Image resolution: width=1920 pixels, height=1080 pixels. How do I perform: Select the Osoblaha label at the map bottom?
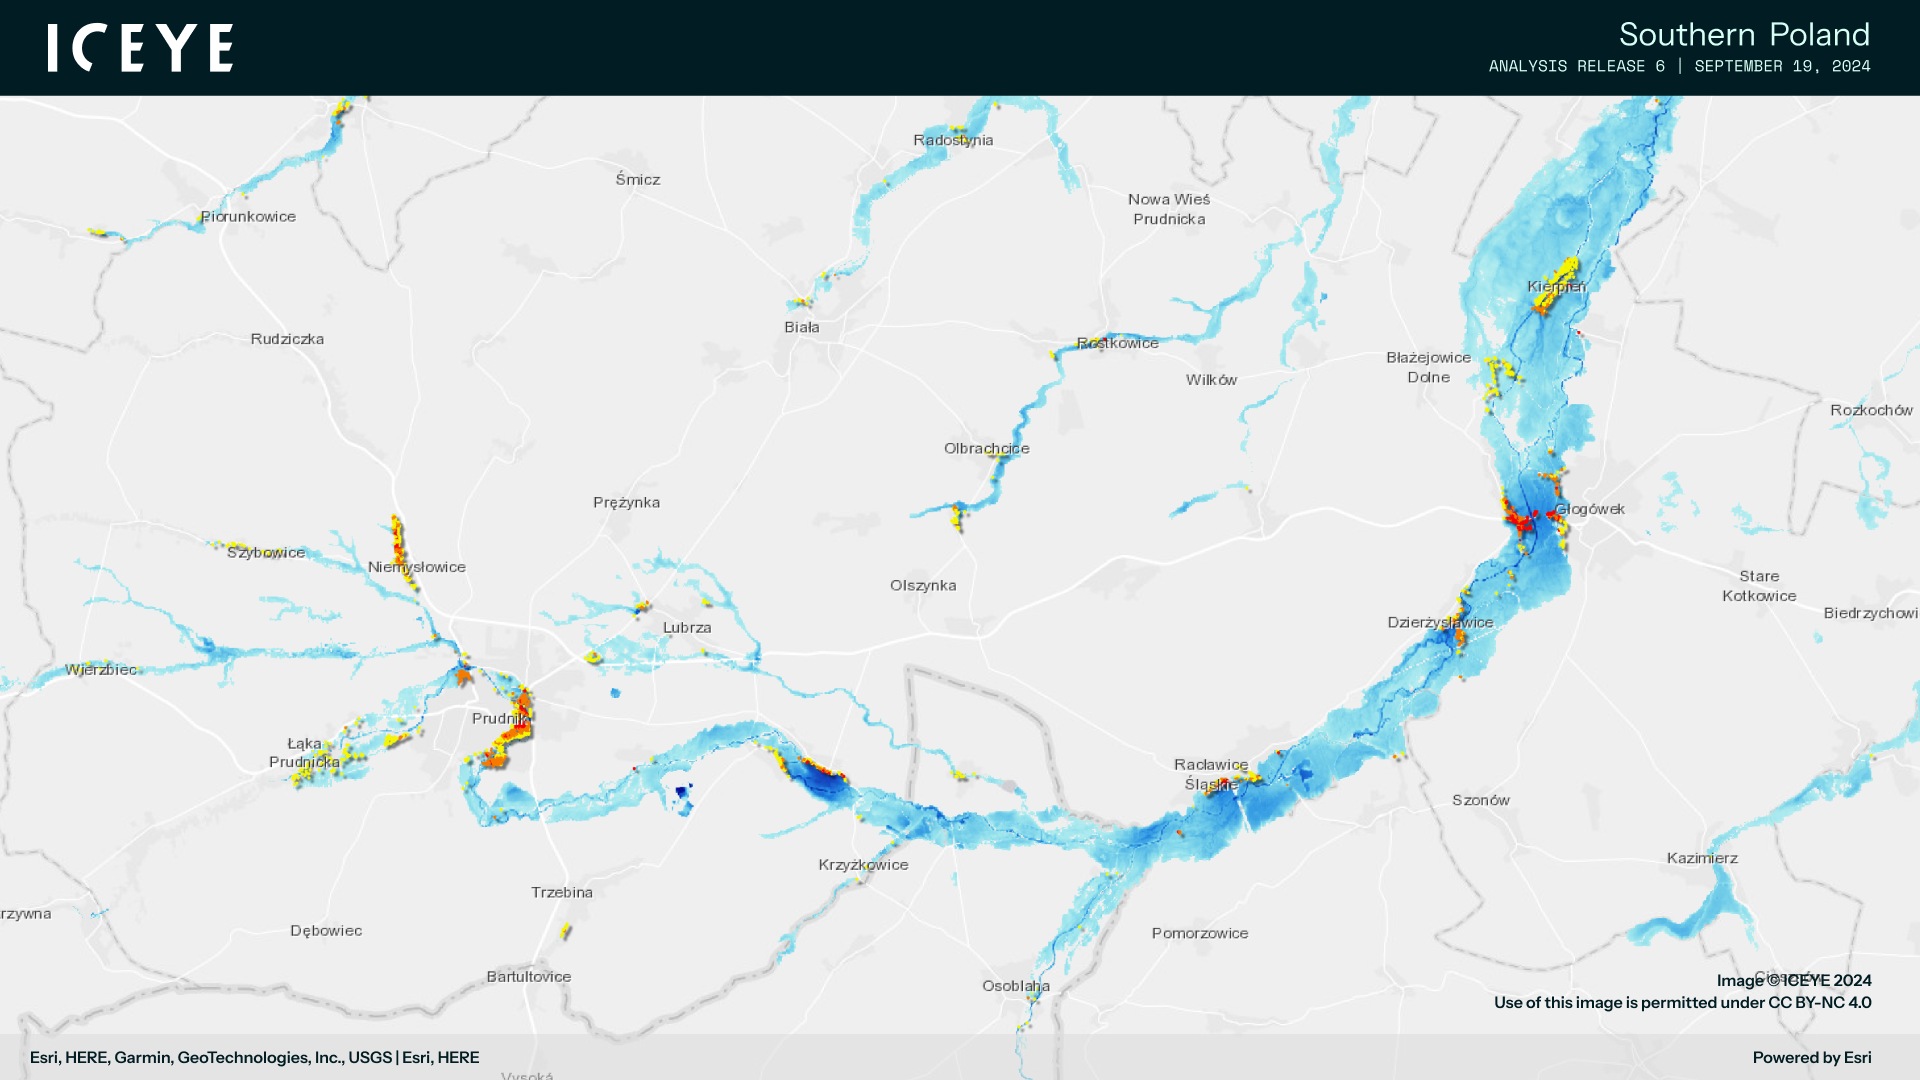(x=1016, y=986)
